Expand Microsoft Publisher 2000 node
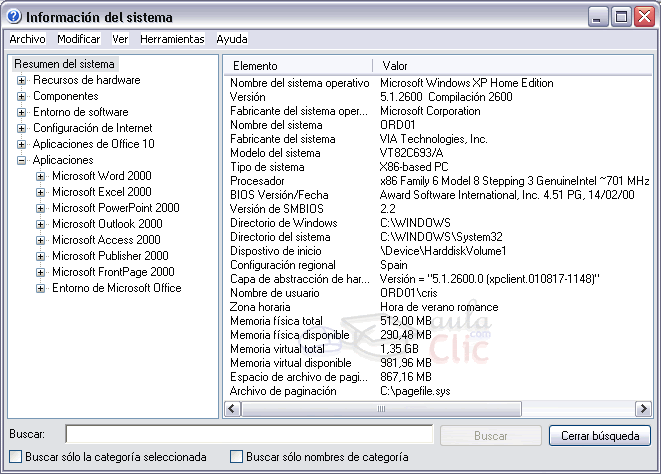 40,256
